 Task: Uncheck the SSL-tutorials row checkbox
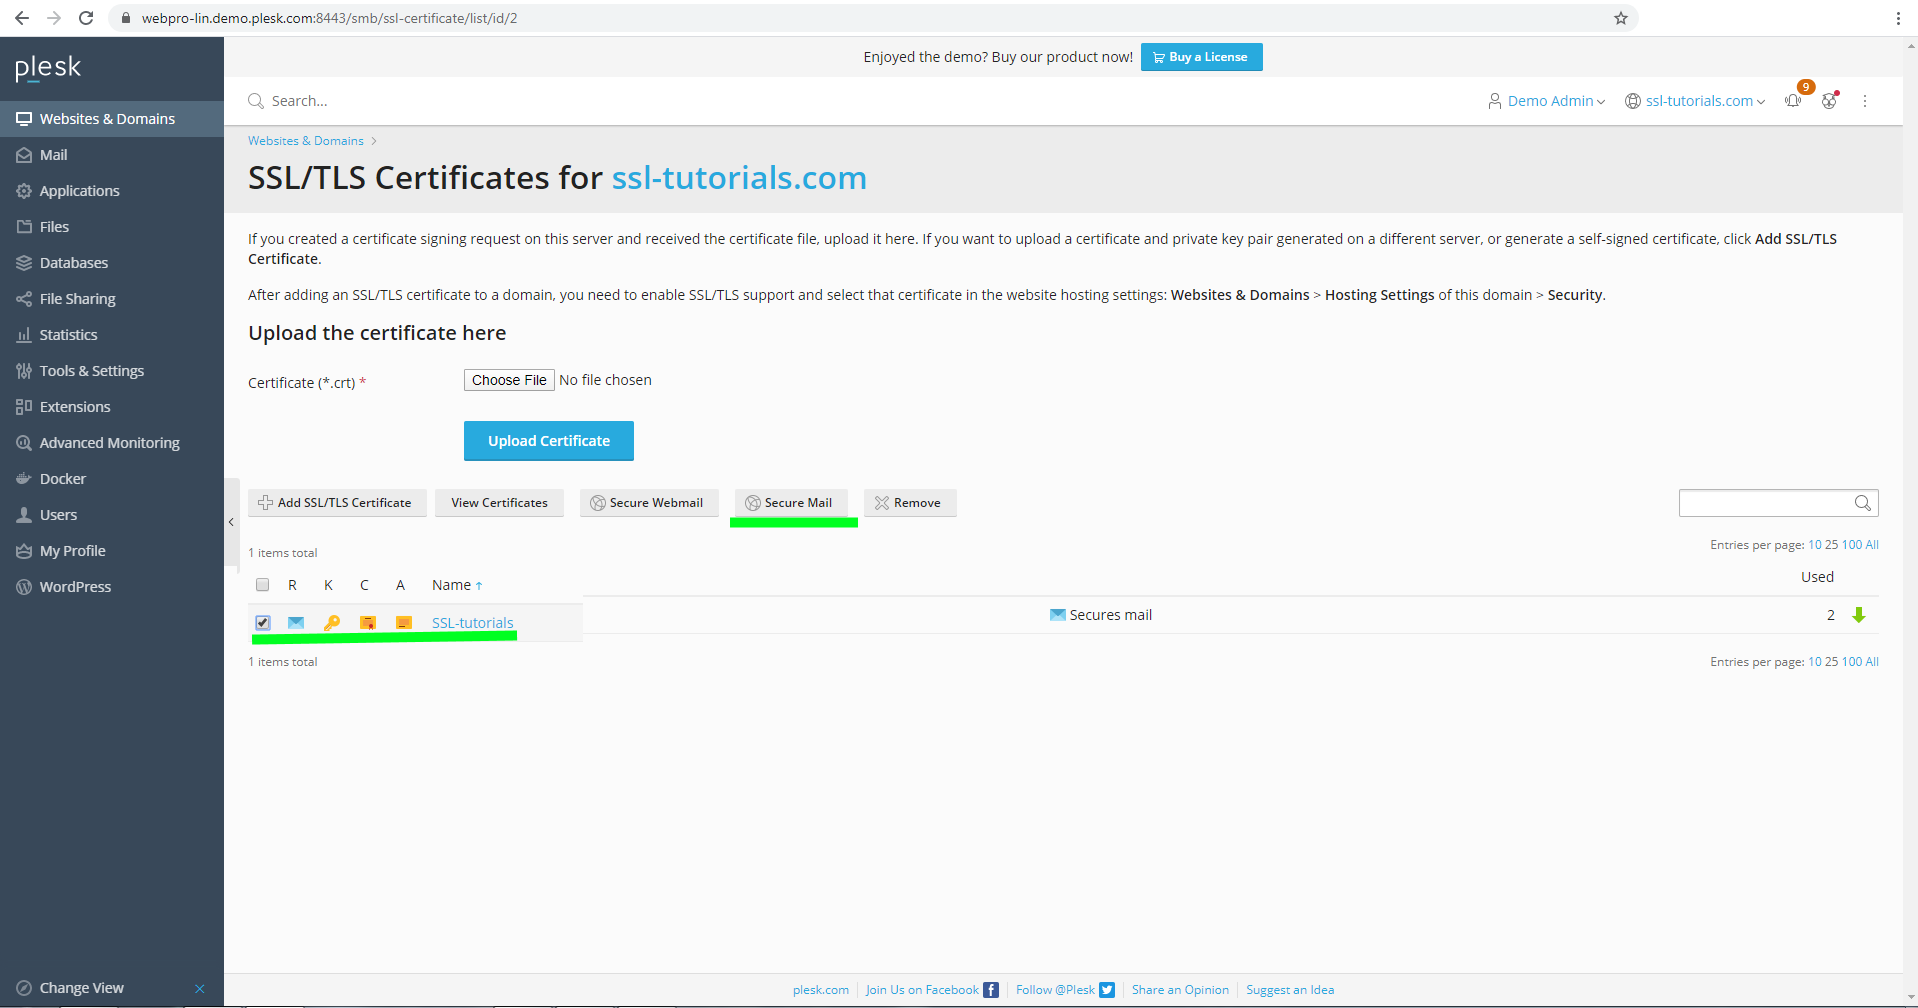click(263, 622)
